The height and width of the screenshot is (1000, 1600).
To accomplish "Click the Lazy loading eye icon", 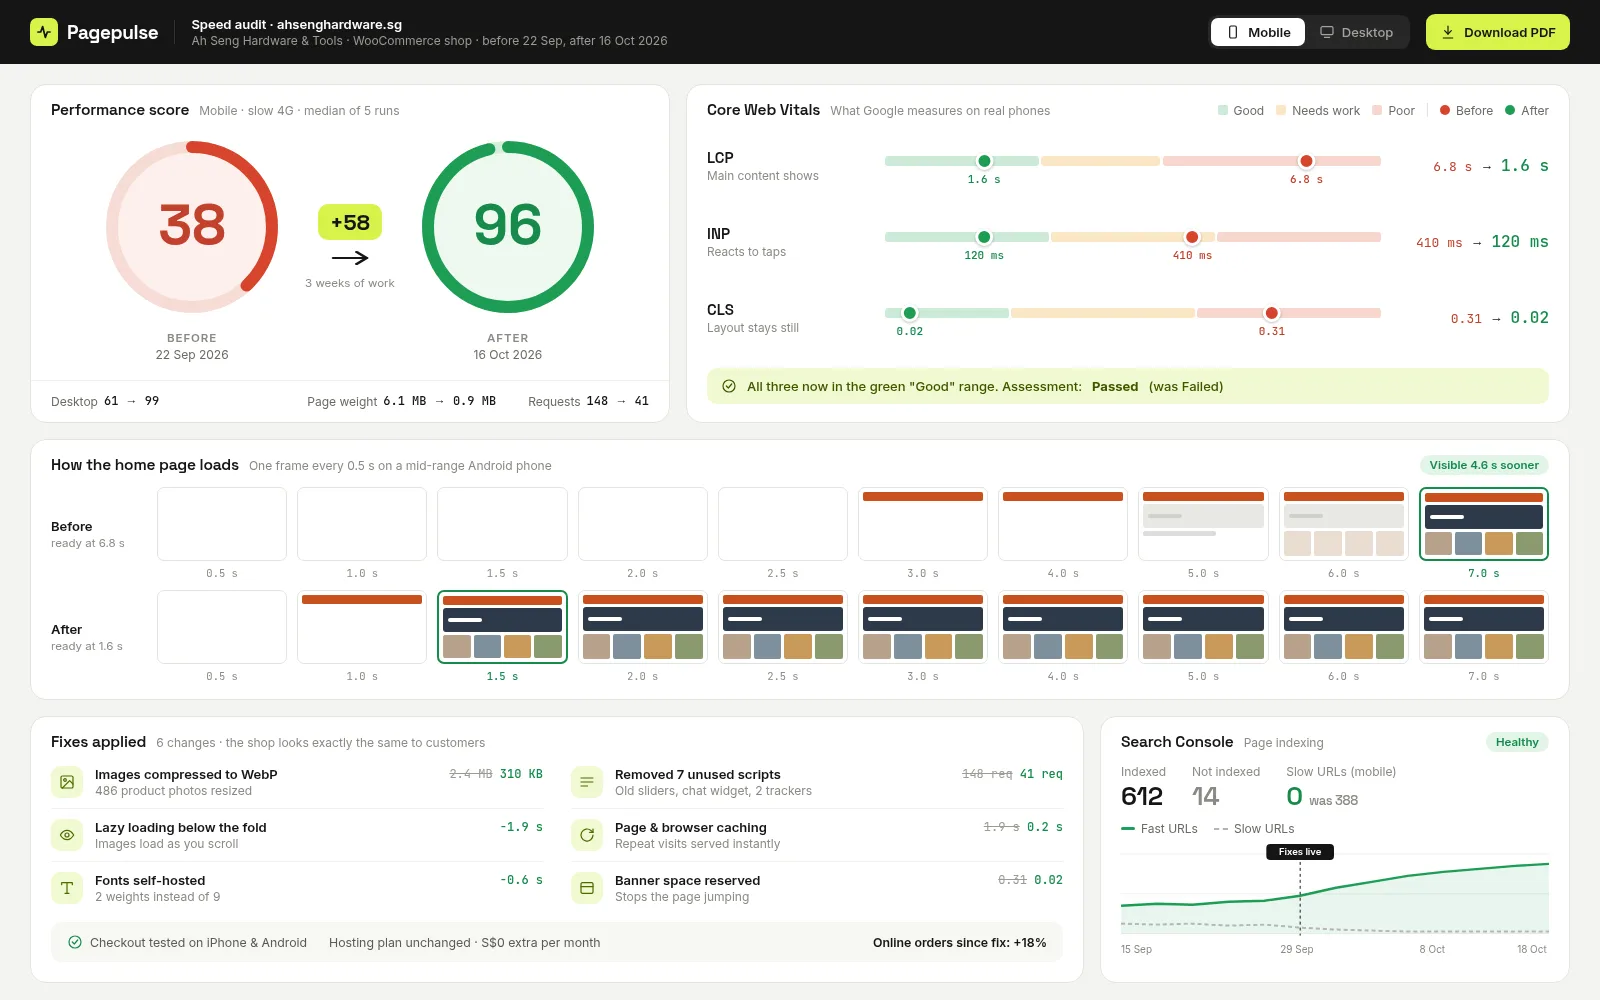I will click(67, 835).
